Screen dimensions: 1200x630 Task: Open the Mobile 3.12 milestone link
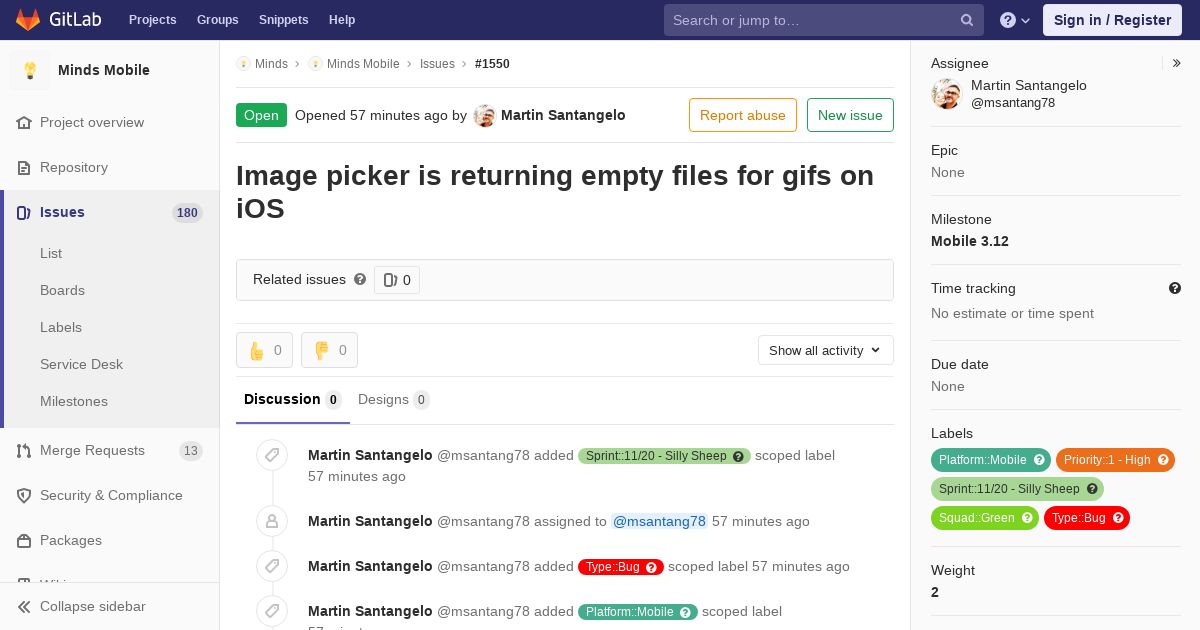pyautogui.click(x=970, y=241)
